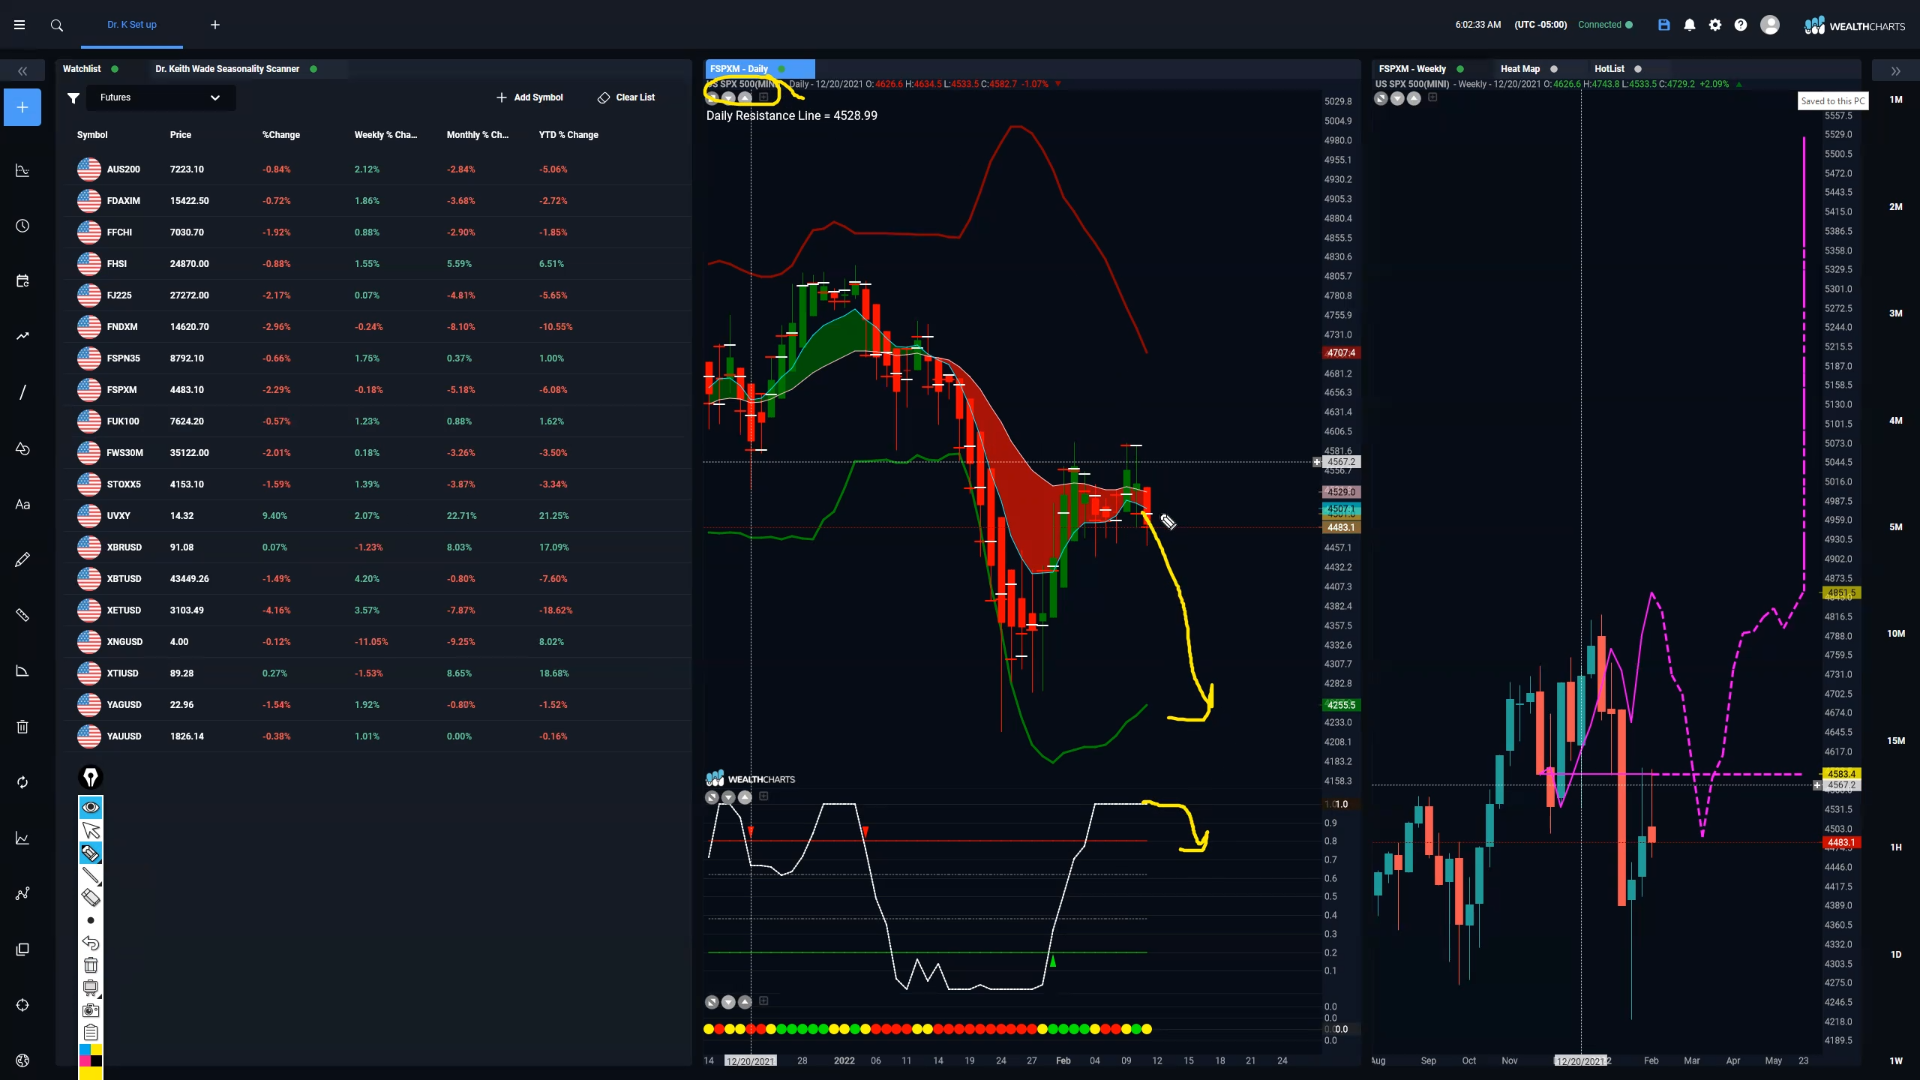Sort by Monthly % Change column header

tap(477, 135)
